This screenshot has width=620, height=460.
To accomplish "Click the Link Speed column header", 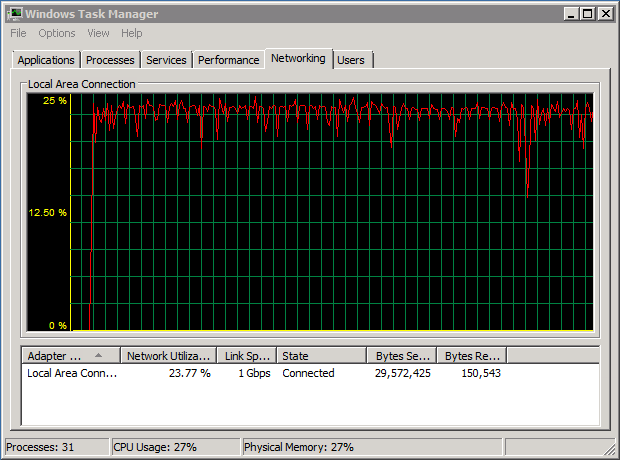I will [x=245, y=355].
